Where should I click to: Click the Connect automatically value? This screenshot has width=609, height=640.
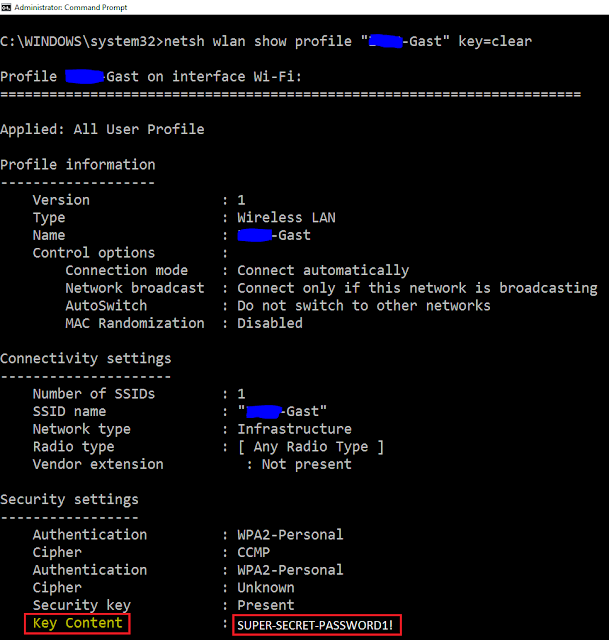tap(323, 270)
